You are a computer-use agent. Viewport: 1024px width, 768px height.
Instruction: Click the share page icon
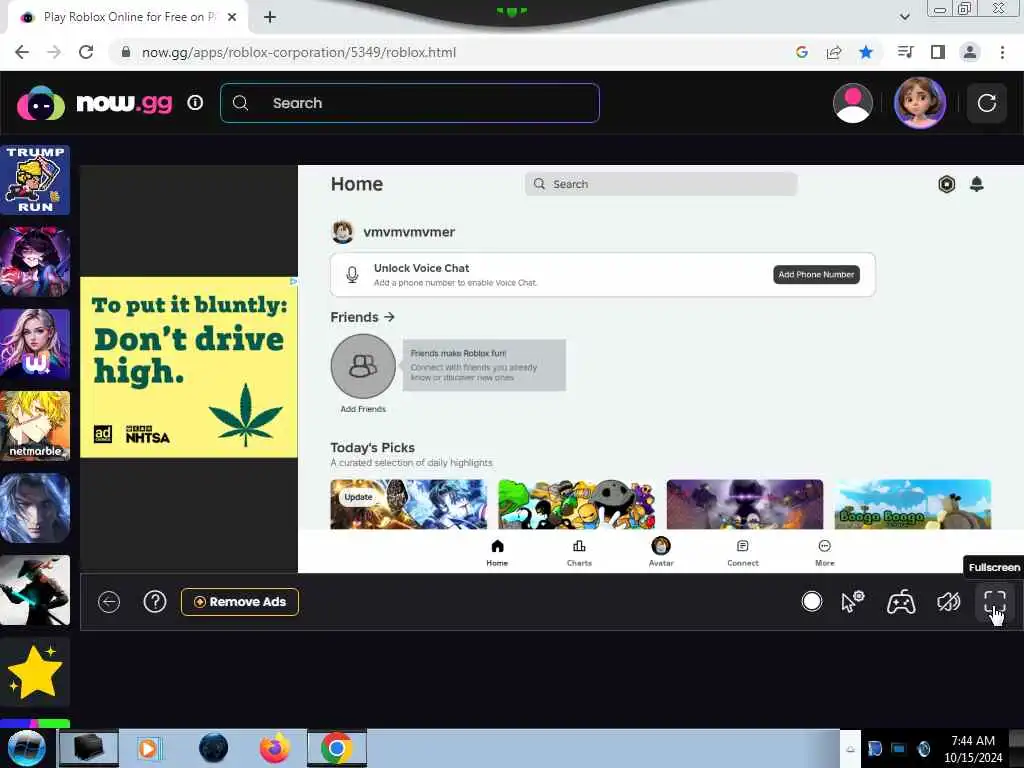click(x=833, y=52)
